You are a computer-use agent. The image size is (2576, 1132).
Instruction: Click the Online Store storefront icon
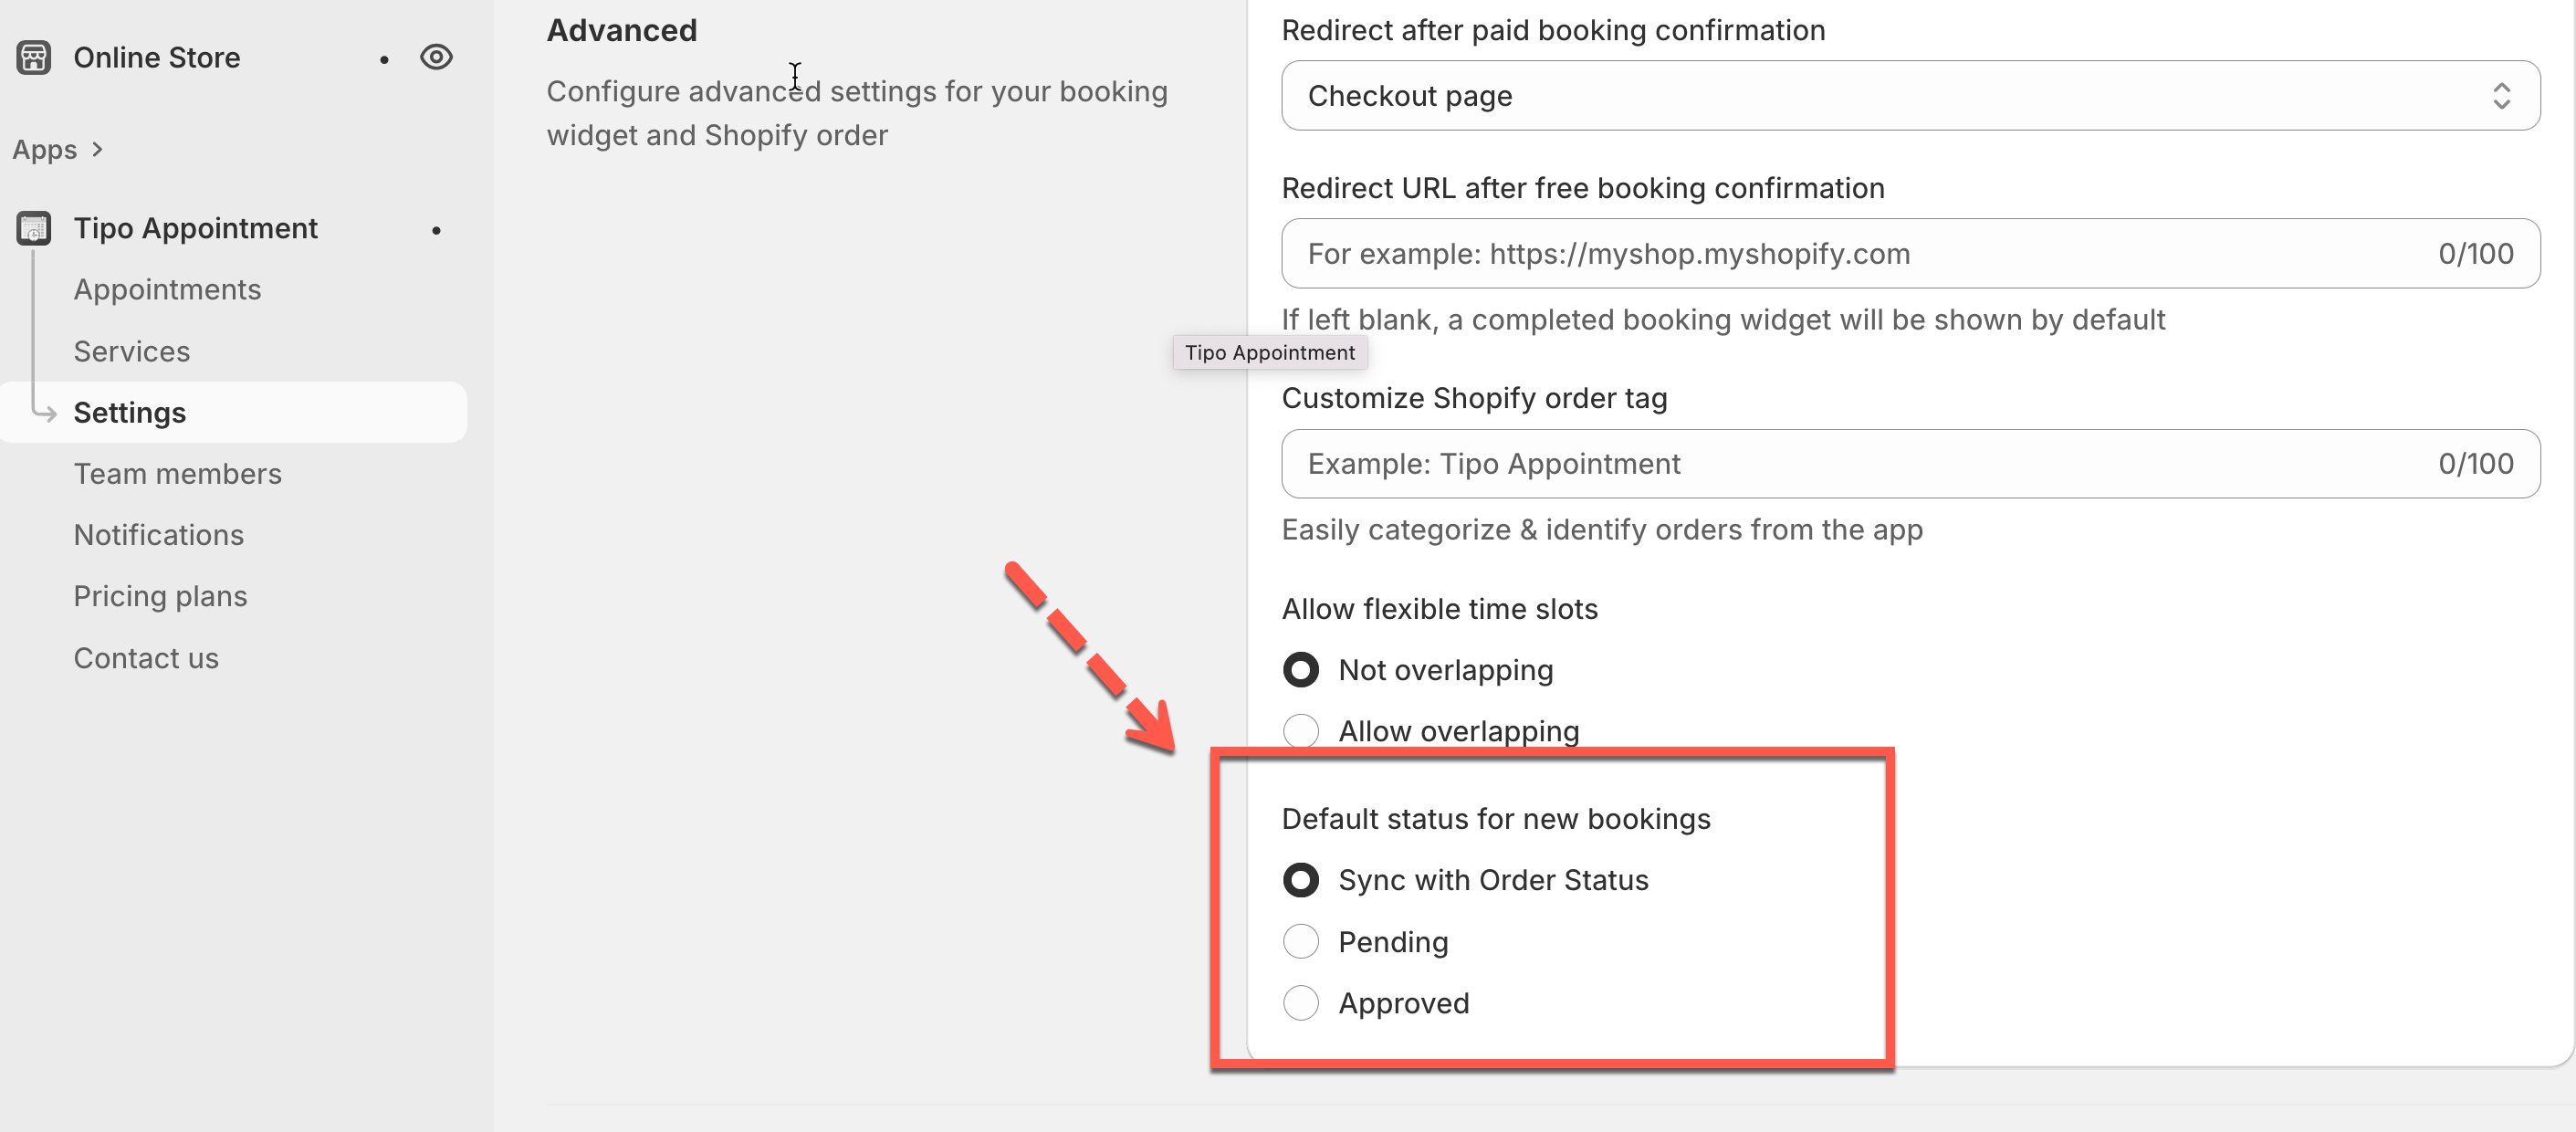tap(34, 58)
